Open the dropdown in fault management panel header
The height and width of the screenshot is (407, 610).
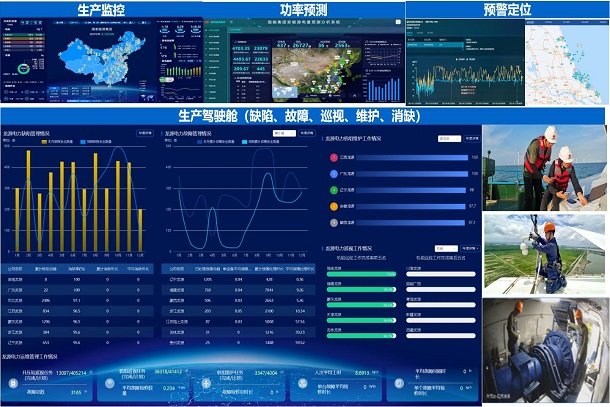(x=284, y=133)
